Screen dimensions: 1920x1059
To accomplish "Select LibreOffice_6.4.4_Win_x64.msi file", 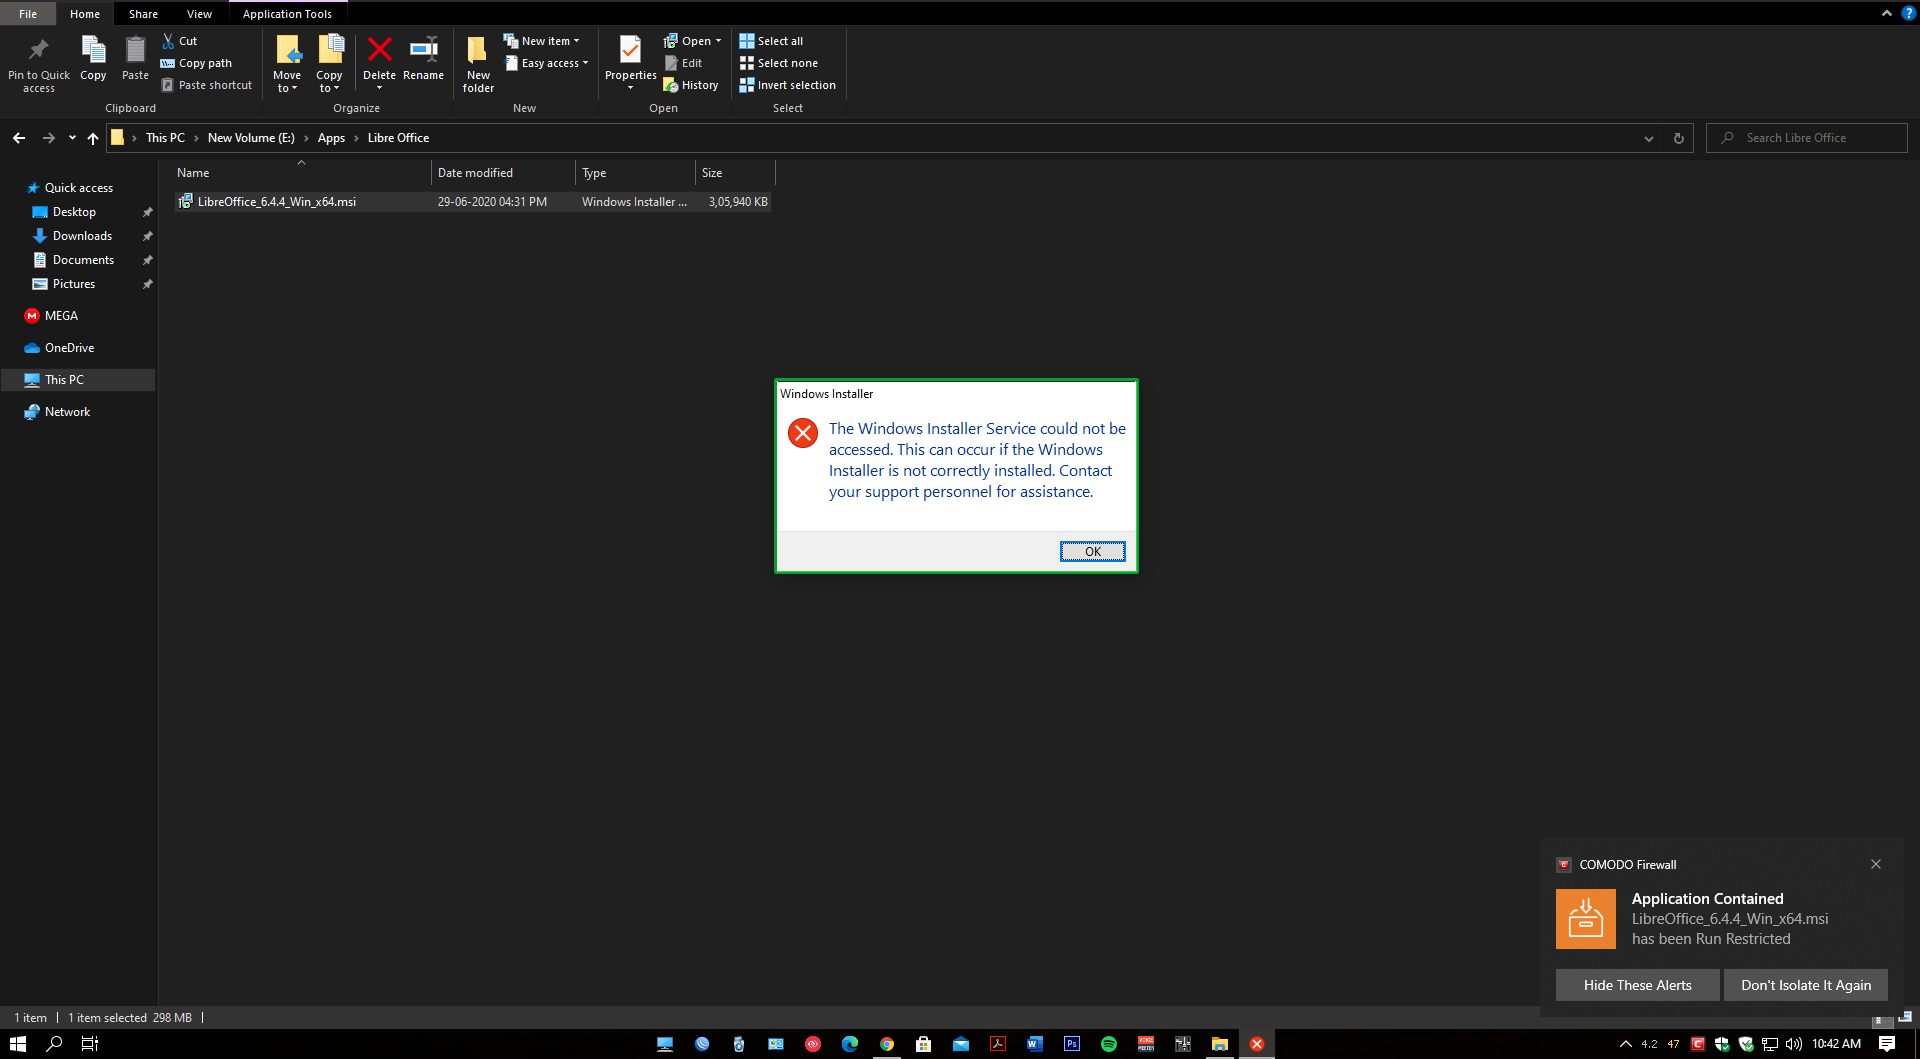I will point(472,202).
